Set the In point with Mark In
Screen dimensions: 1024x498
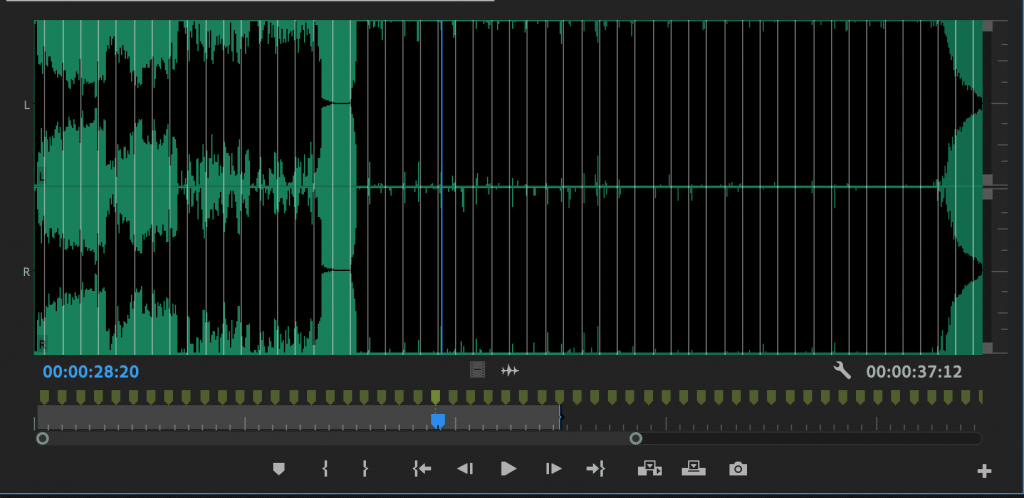click(x=325, y=469)
